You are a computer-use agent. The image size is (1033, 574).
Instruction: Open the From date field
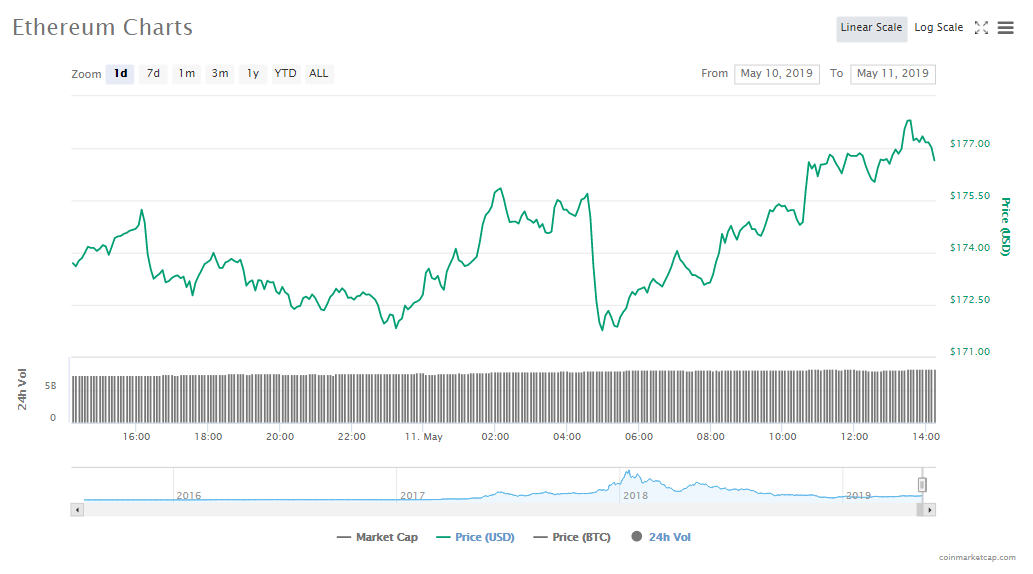(777, 74)
